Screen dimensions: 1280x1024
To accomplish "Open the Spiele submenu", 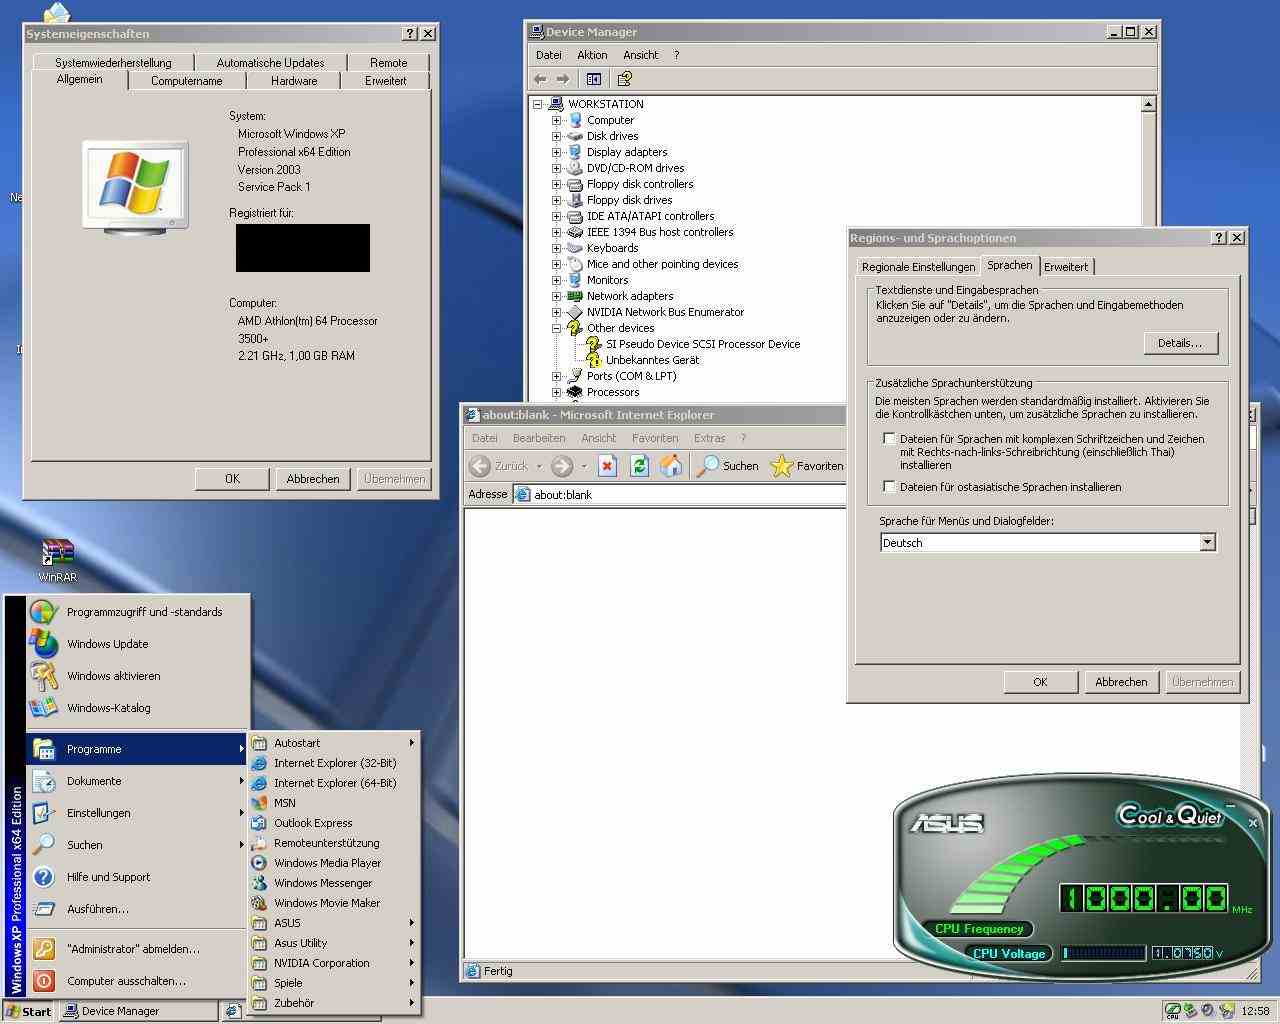I will (335, 983).
